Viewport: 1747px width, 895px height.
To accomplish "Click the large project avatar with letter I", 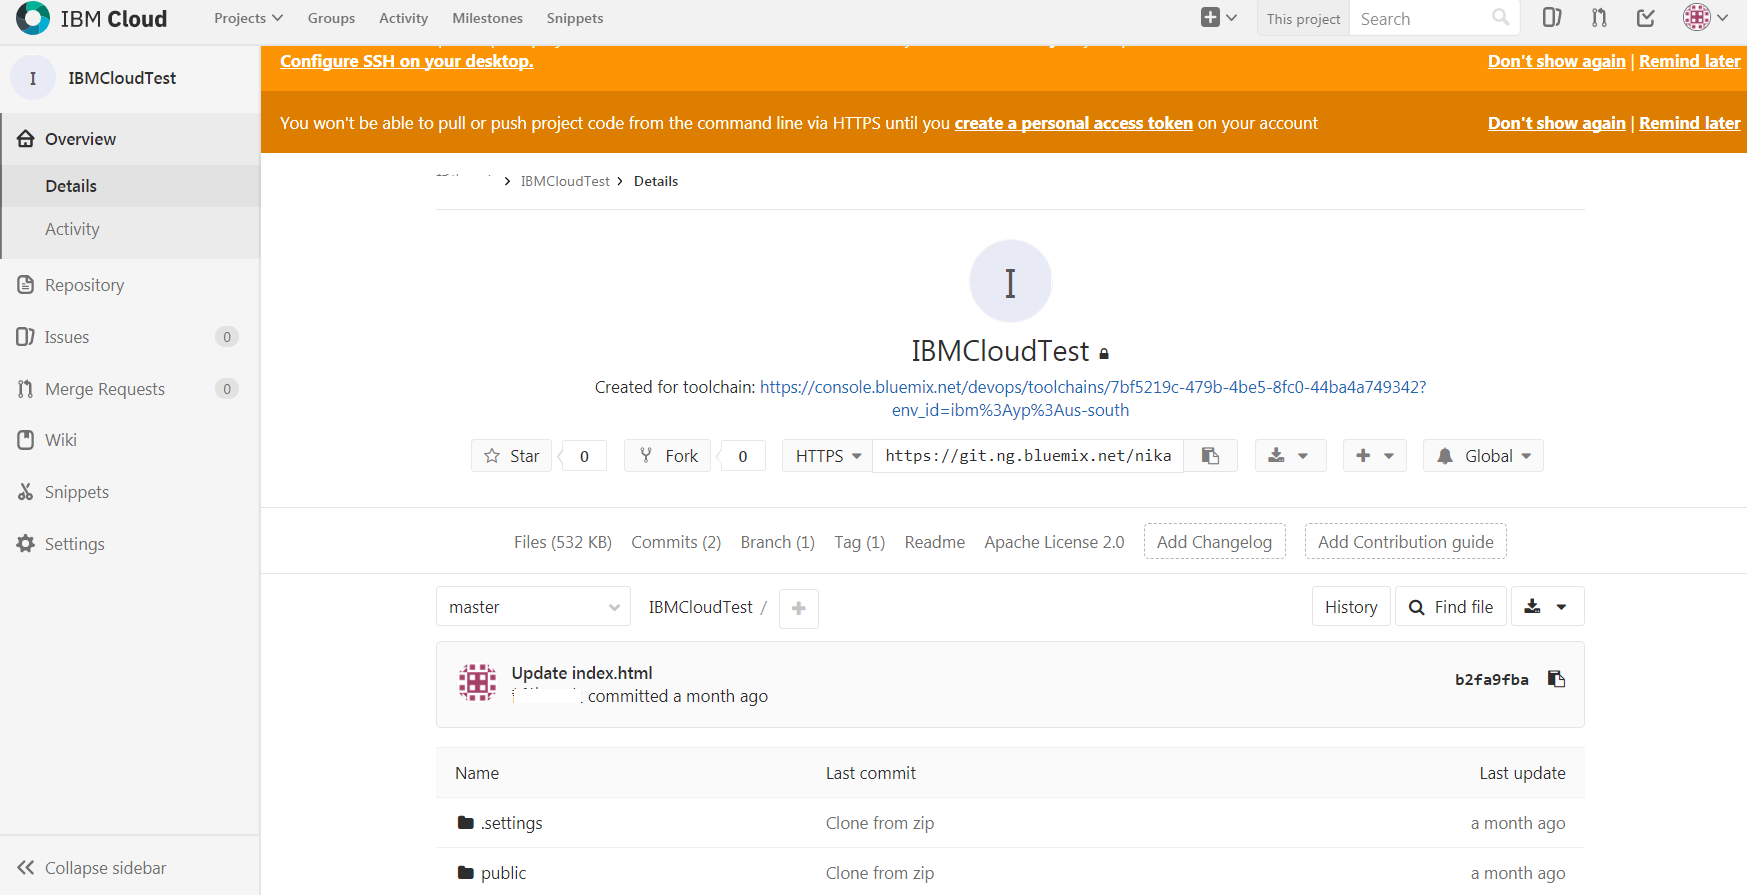I will [x=1010, y=281].
